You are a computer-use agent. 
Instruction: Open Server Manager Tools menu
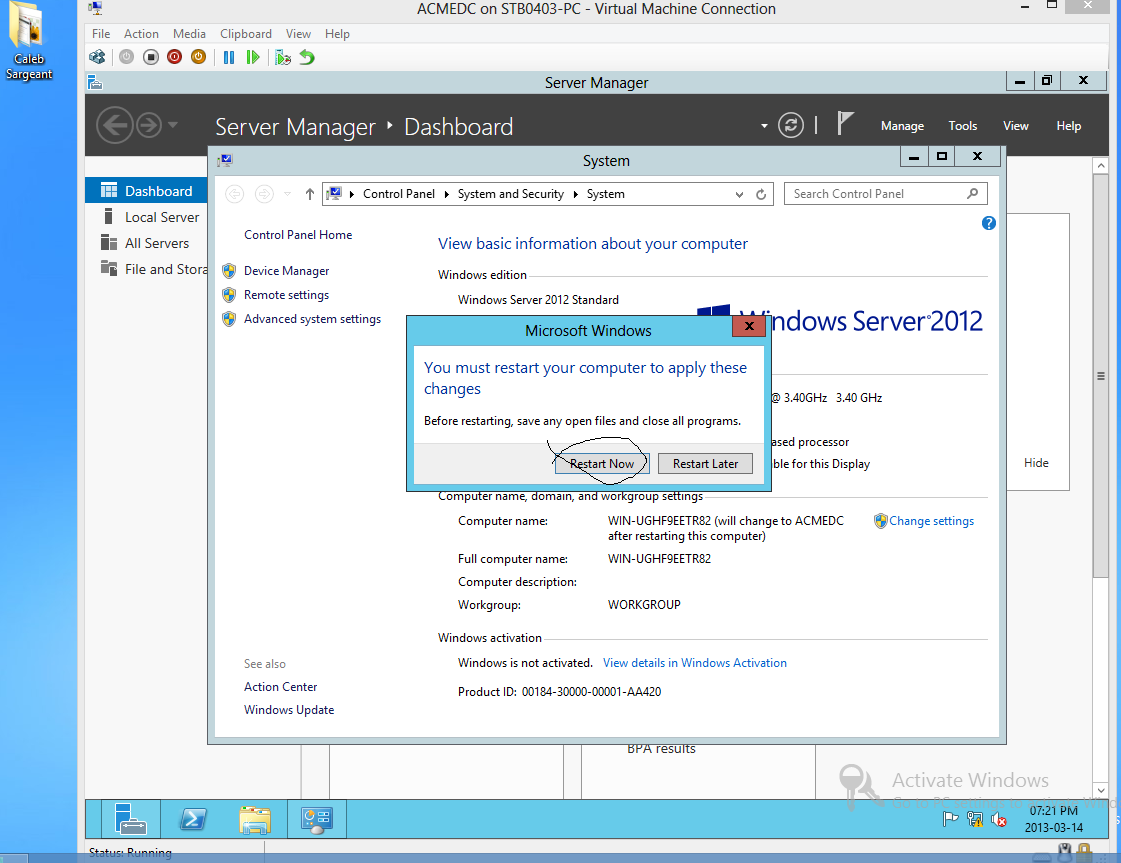[x=963, y=126]
